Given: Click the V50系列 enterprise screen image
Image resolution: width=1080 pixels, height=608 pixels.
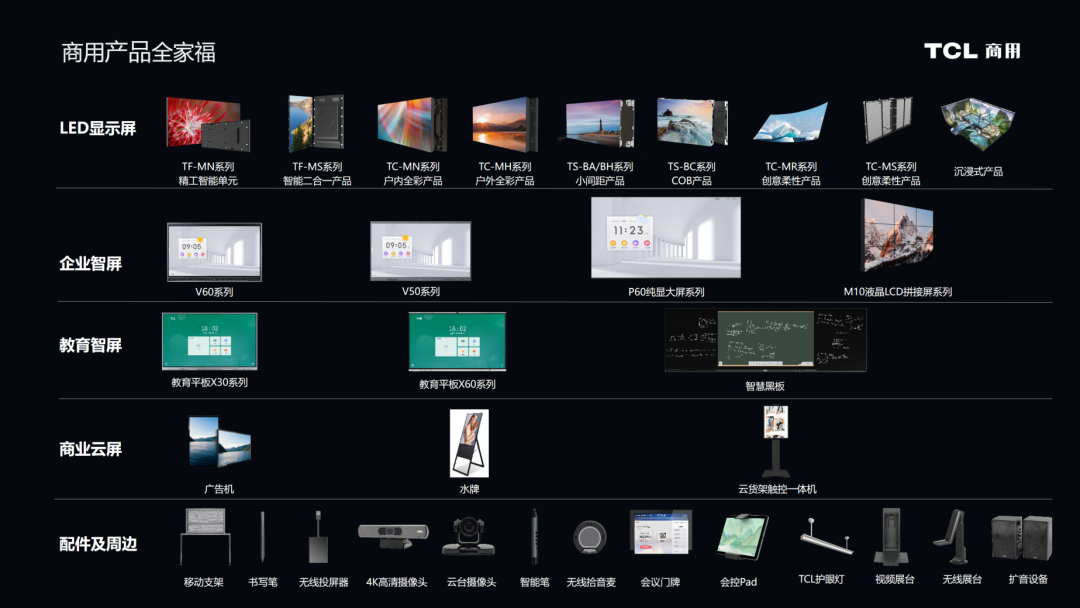Looking at the screenshot, I should coord(421,251).
